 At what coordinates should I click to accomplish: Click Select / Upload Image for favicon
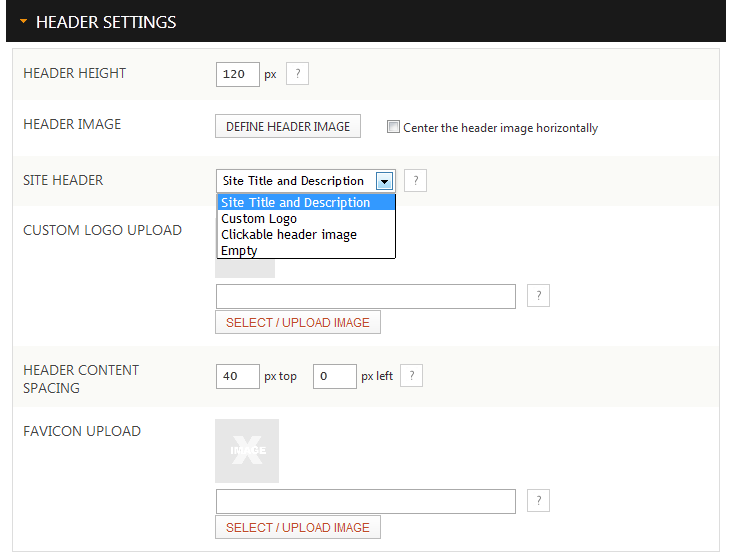tap(298, 527)
